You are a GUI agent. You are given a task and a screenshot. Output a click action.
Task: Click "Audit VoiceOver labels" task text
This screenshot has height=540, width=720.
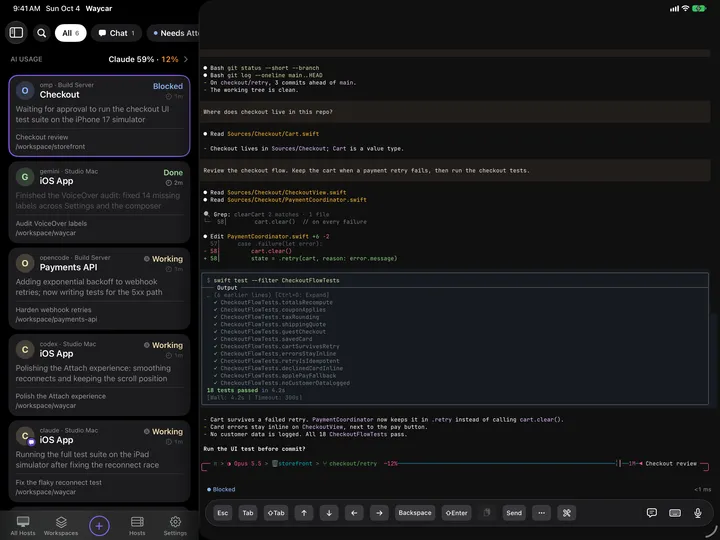coord(51,224)
